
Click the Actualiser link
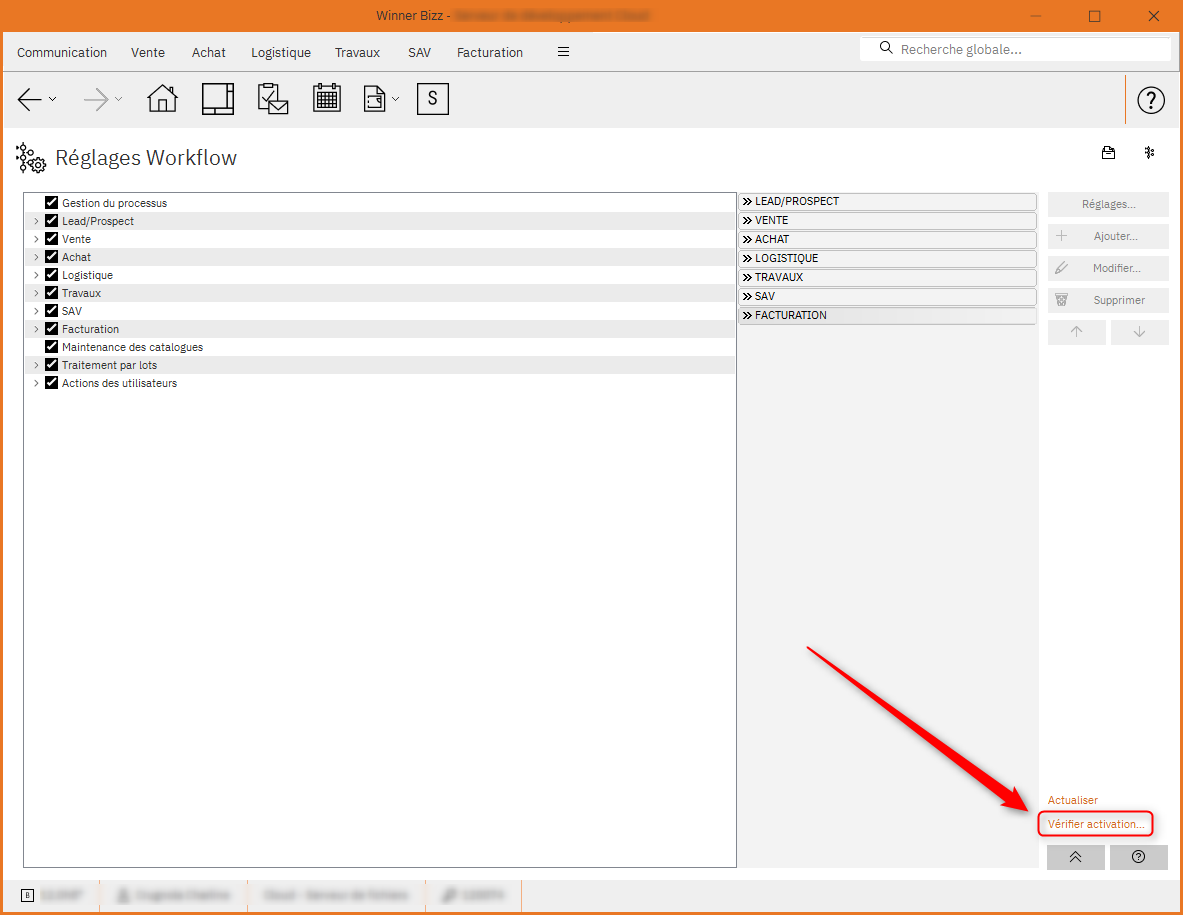pyautogui.click(x=1072, y=800)
